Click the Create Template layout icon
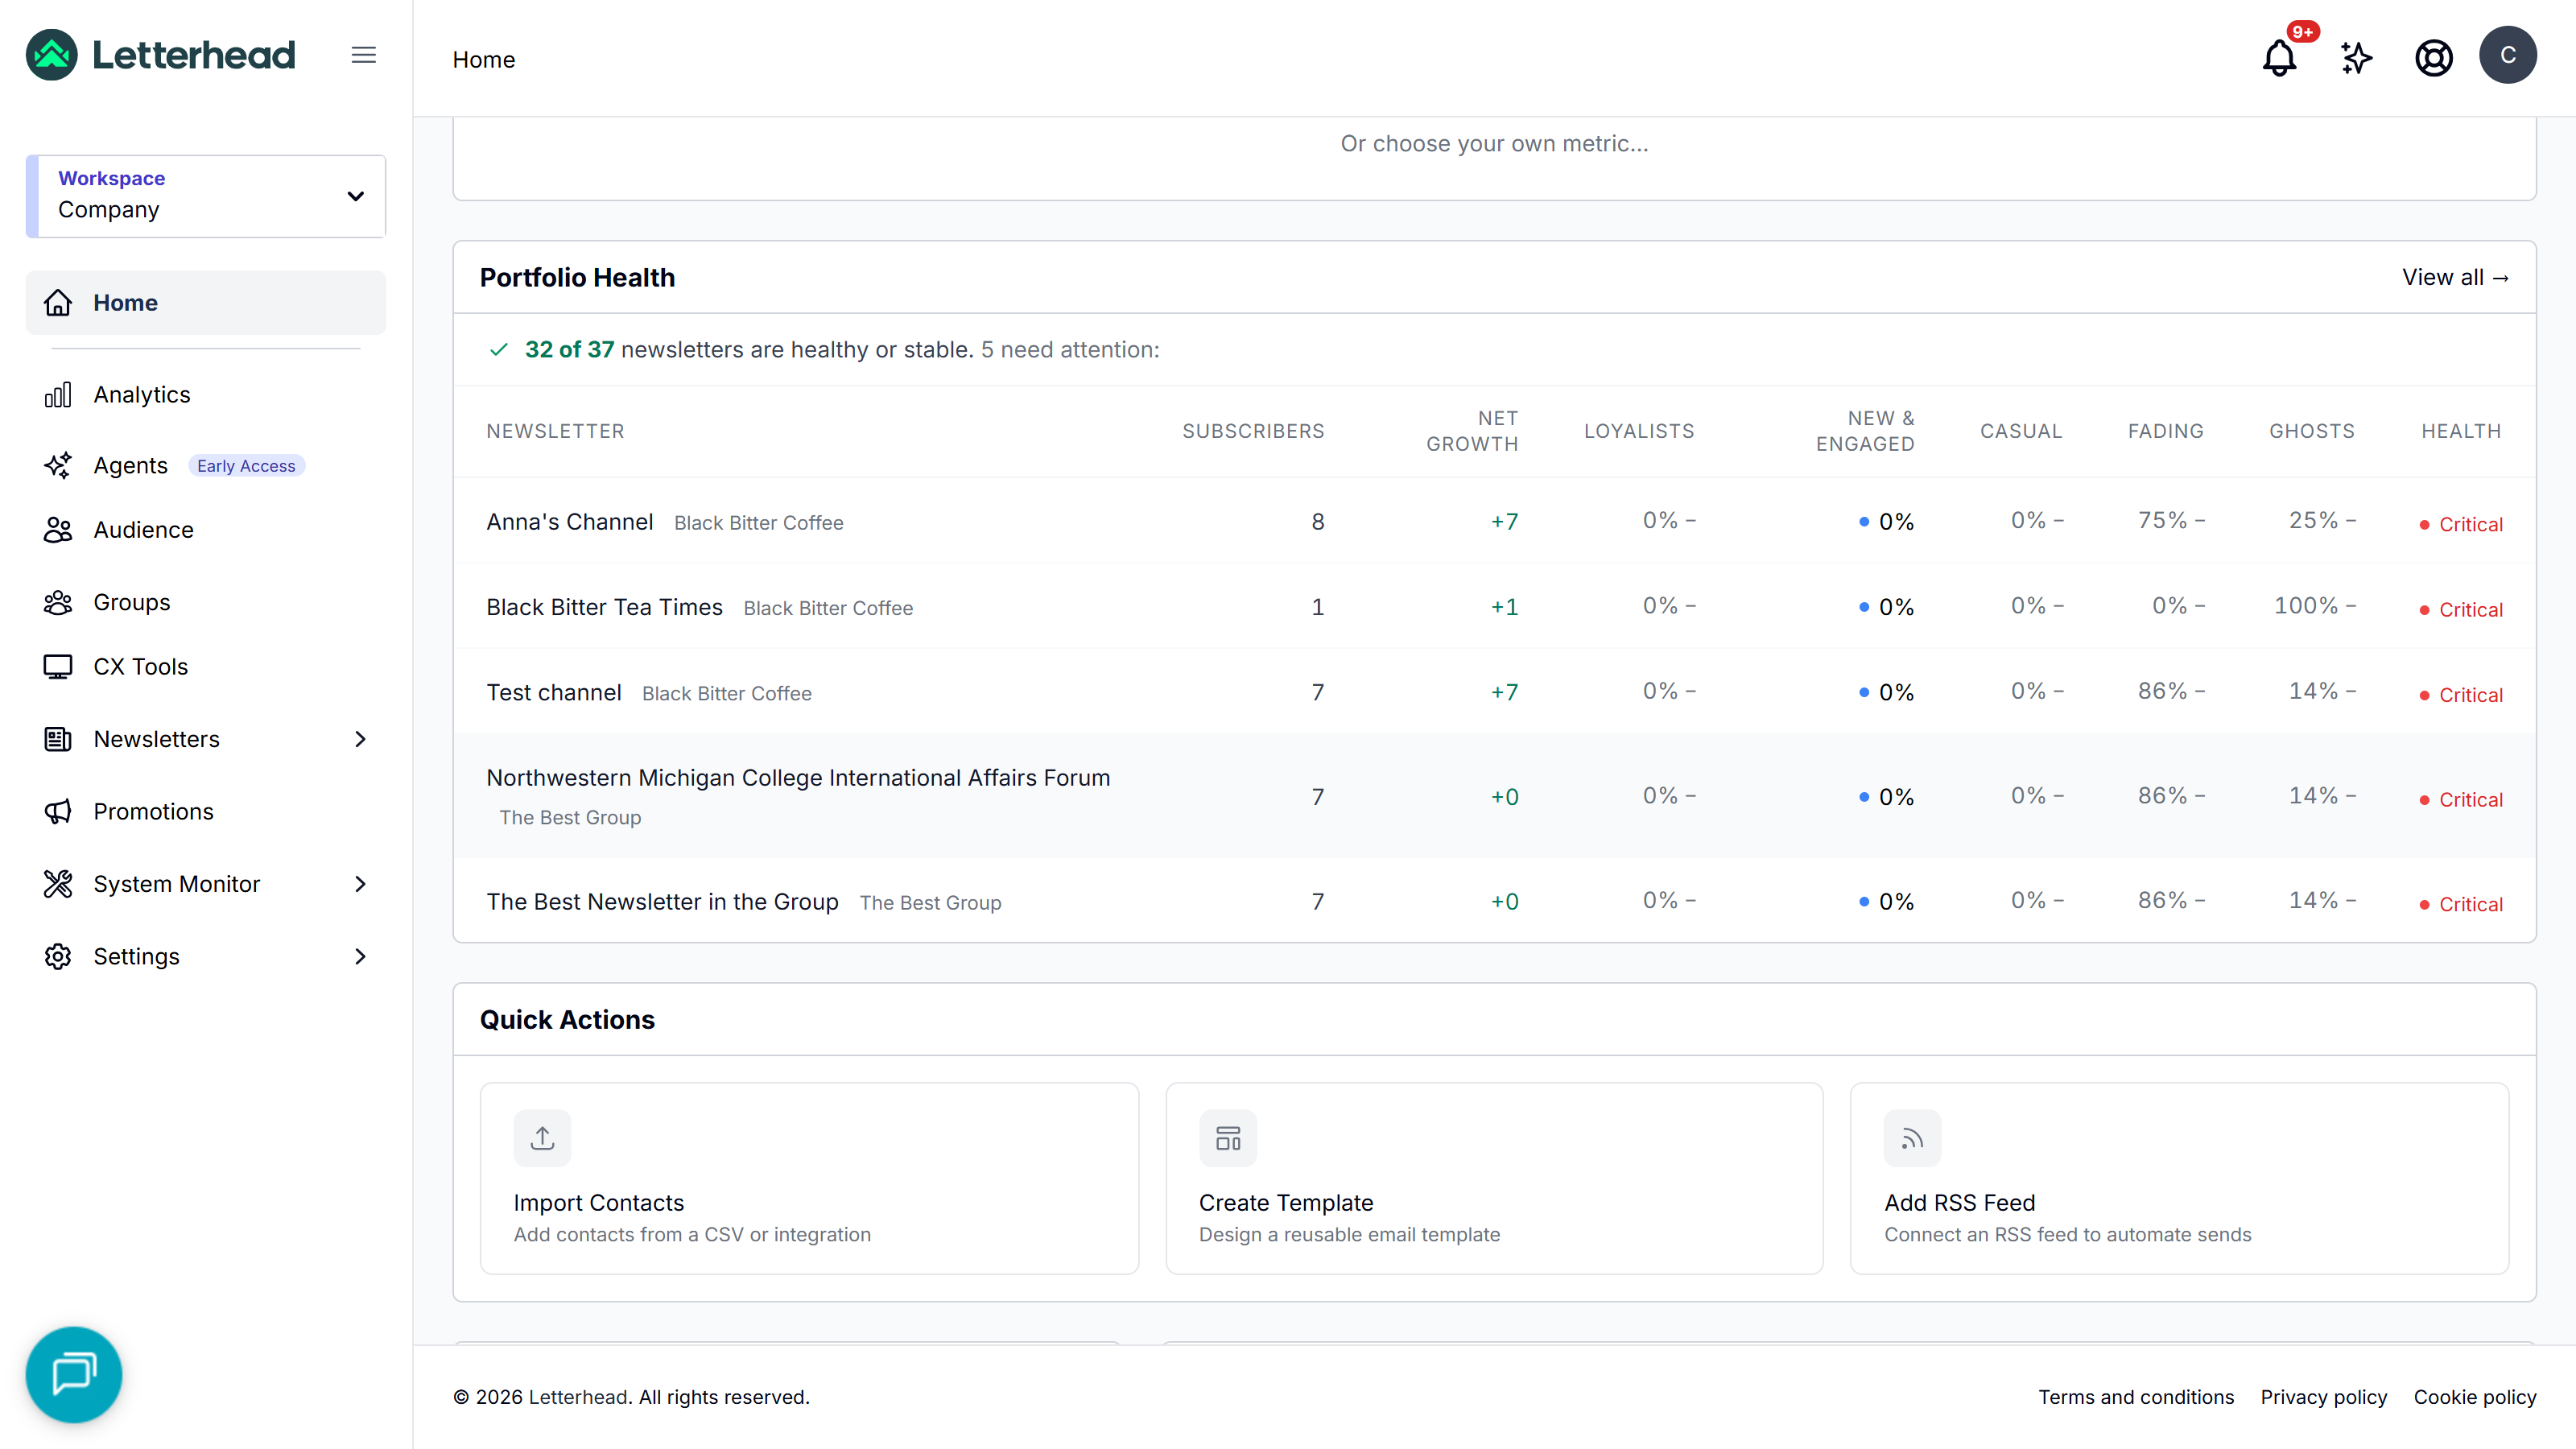Viewport: 2576px width, 1449px height. click(x=1228, y=1138)
